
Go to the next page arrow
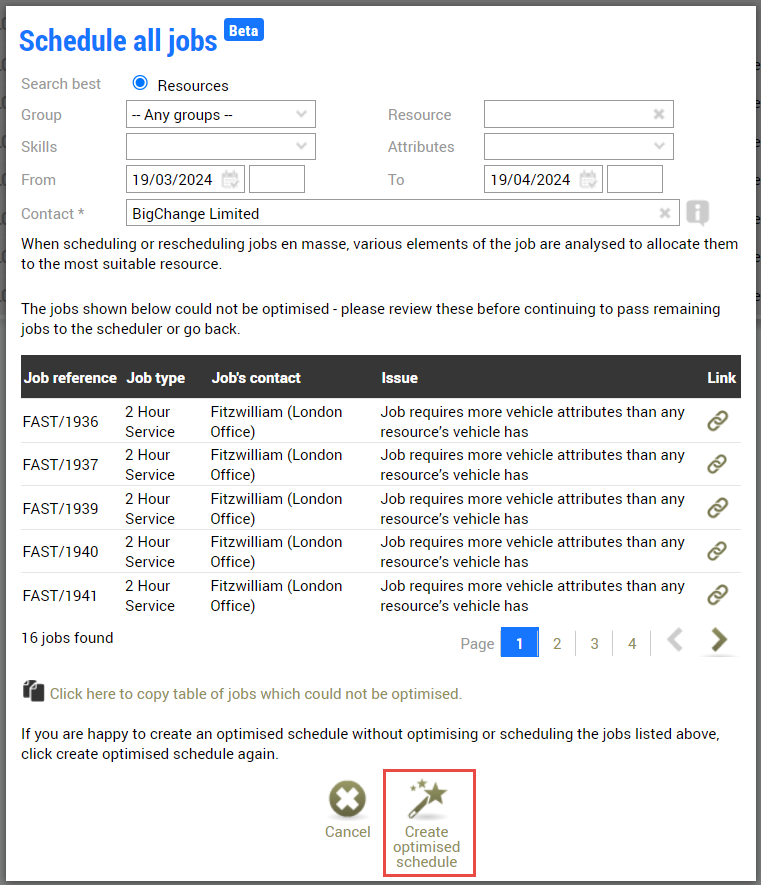[718, 641]
